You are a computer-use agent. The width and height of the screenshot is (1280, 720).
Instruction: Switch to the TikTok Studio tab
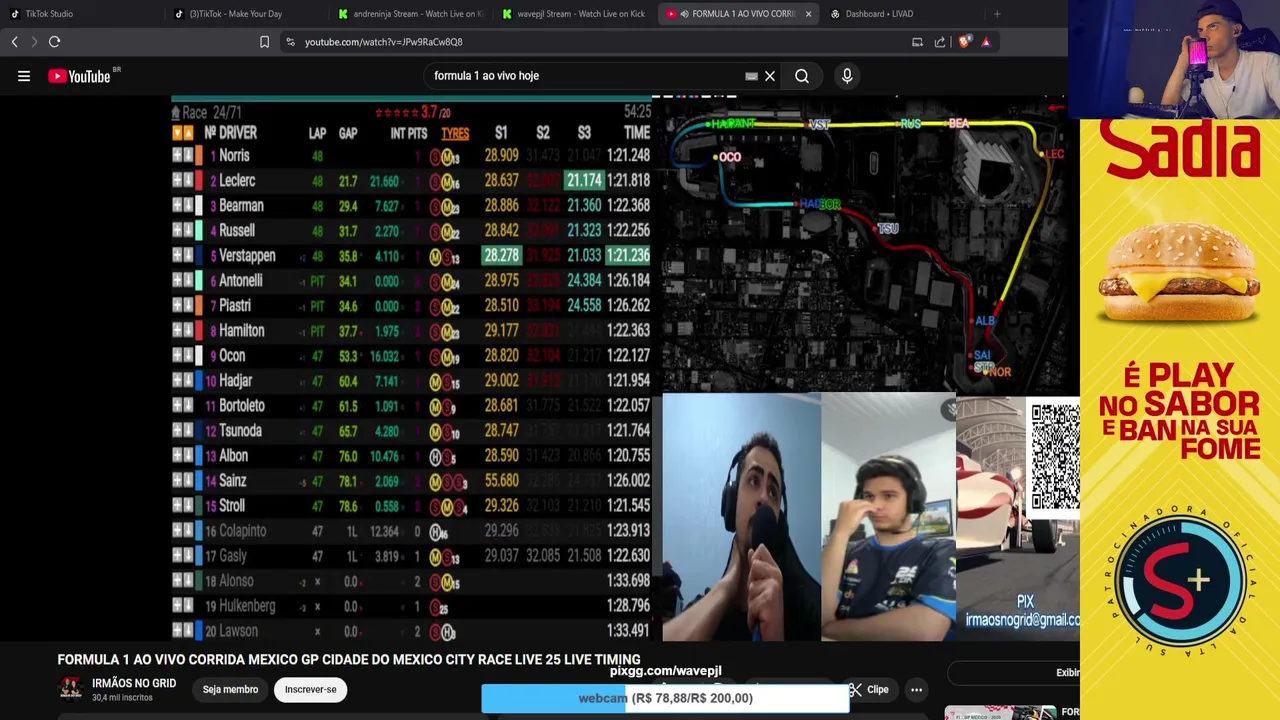point(82,14)
